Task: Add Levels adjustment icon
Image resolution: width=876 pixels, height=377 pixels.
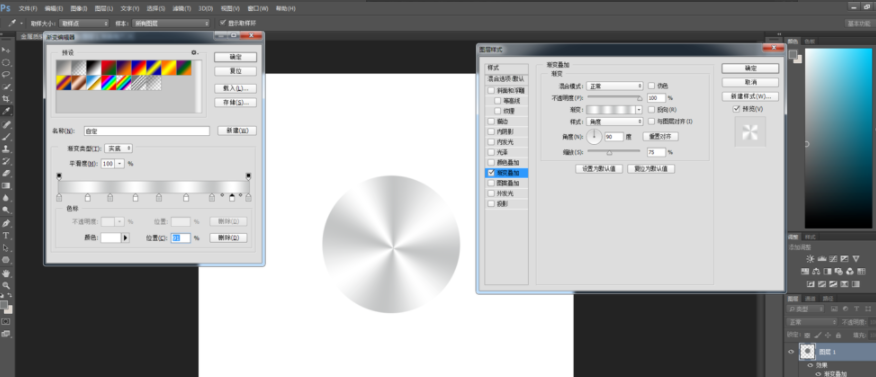Action: click(x=822, y=259)
